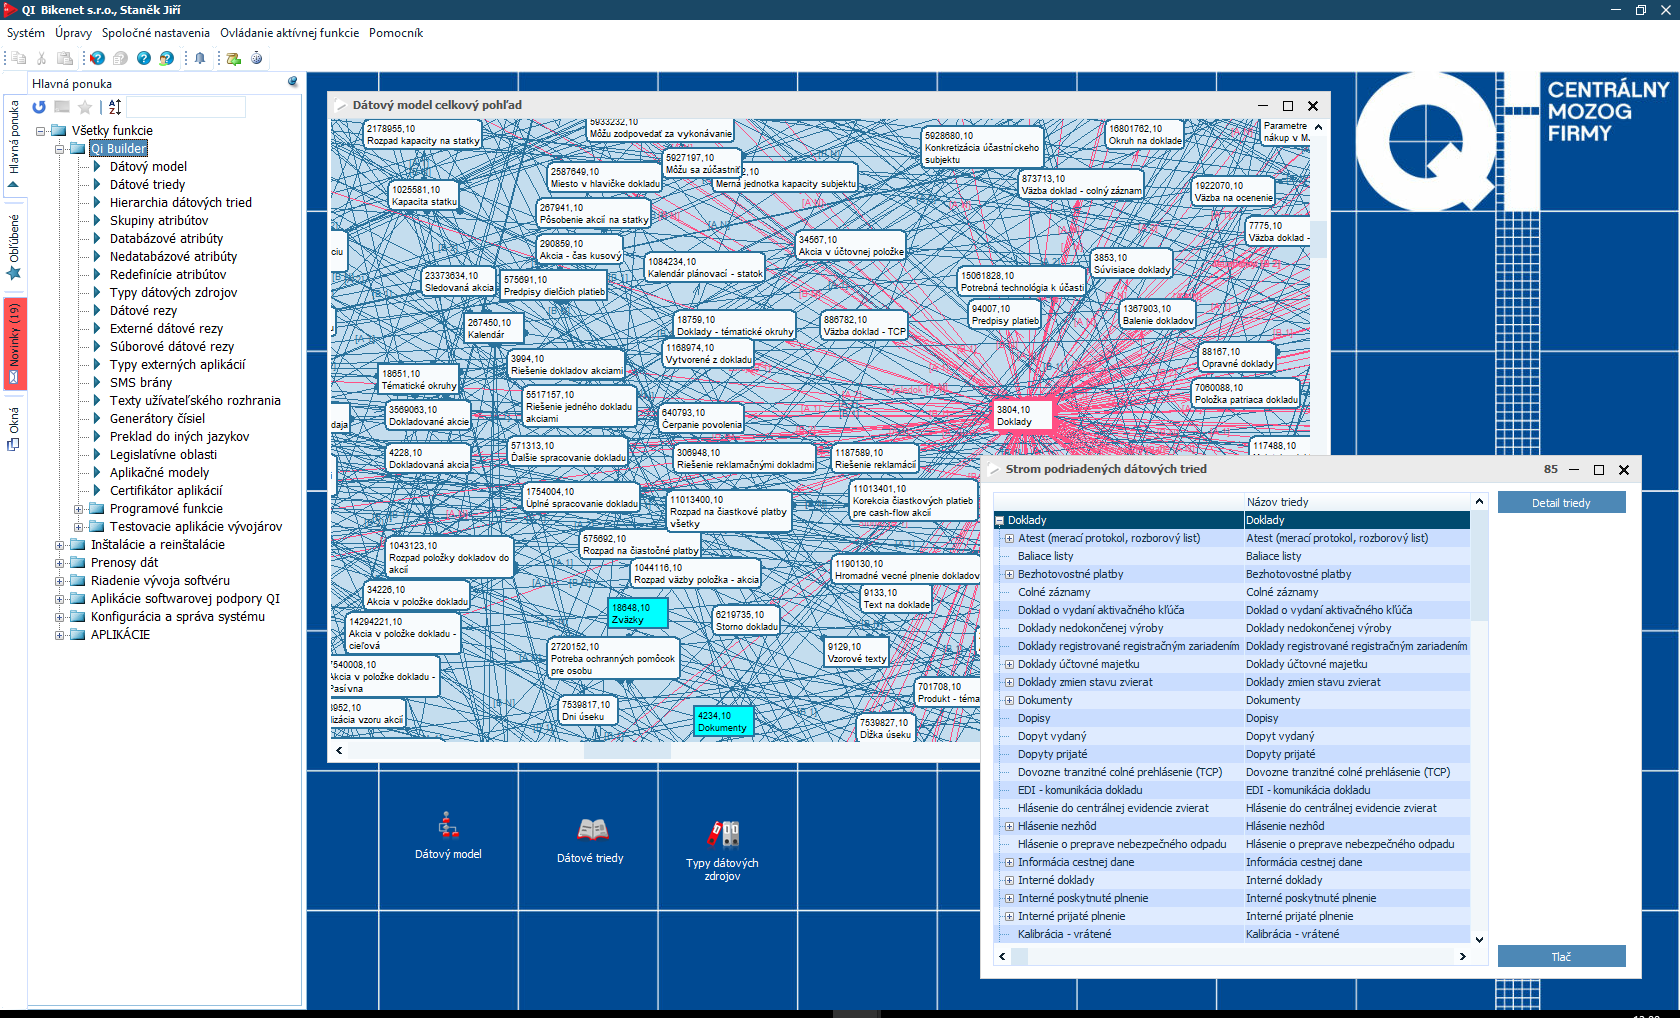This screenshot has width=1680, height=1018.
Task: Open the Dátový model desktop shortcut
Action: pos(448,836)
